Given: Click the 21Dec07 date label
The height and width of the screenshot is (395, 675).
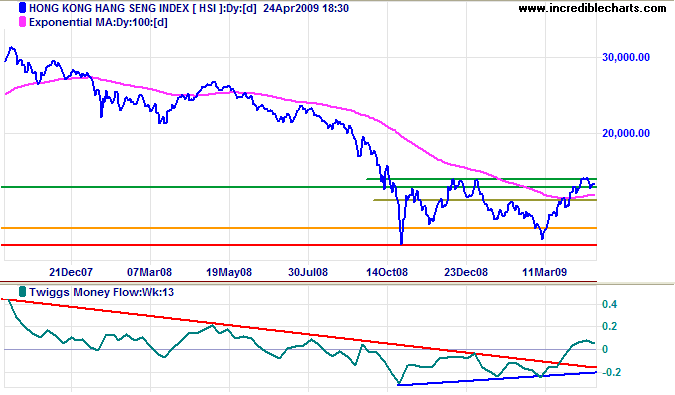Looking at the screenshot, I should pyautogui.click(x=71, y=272).
